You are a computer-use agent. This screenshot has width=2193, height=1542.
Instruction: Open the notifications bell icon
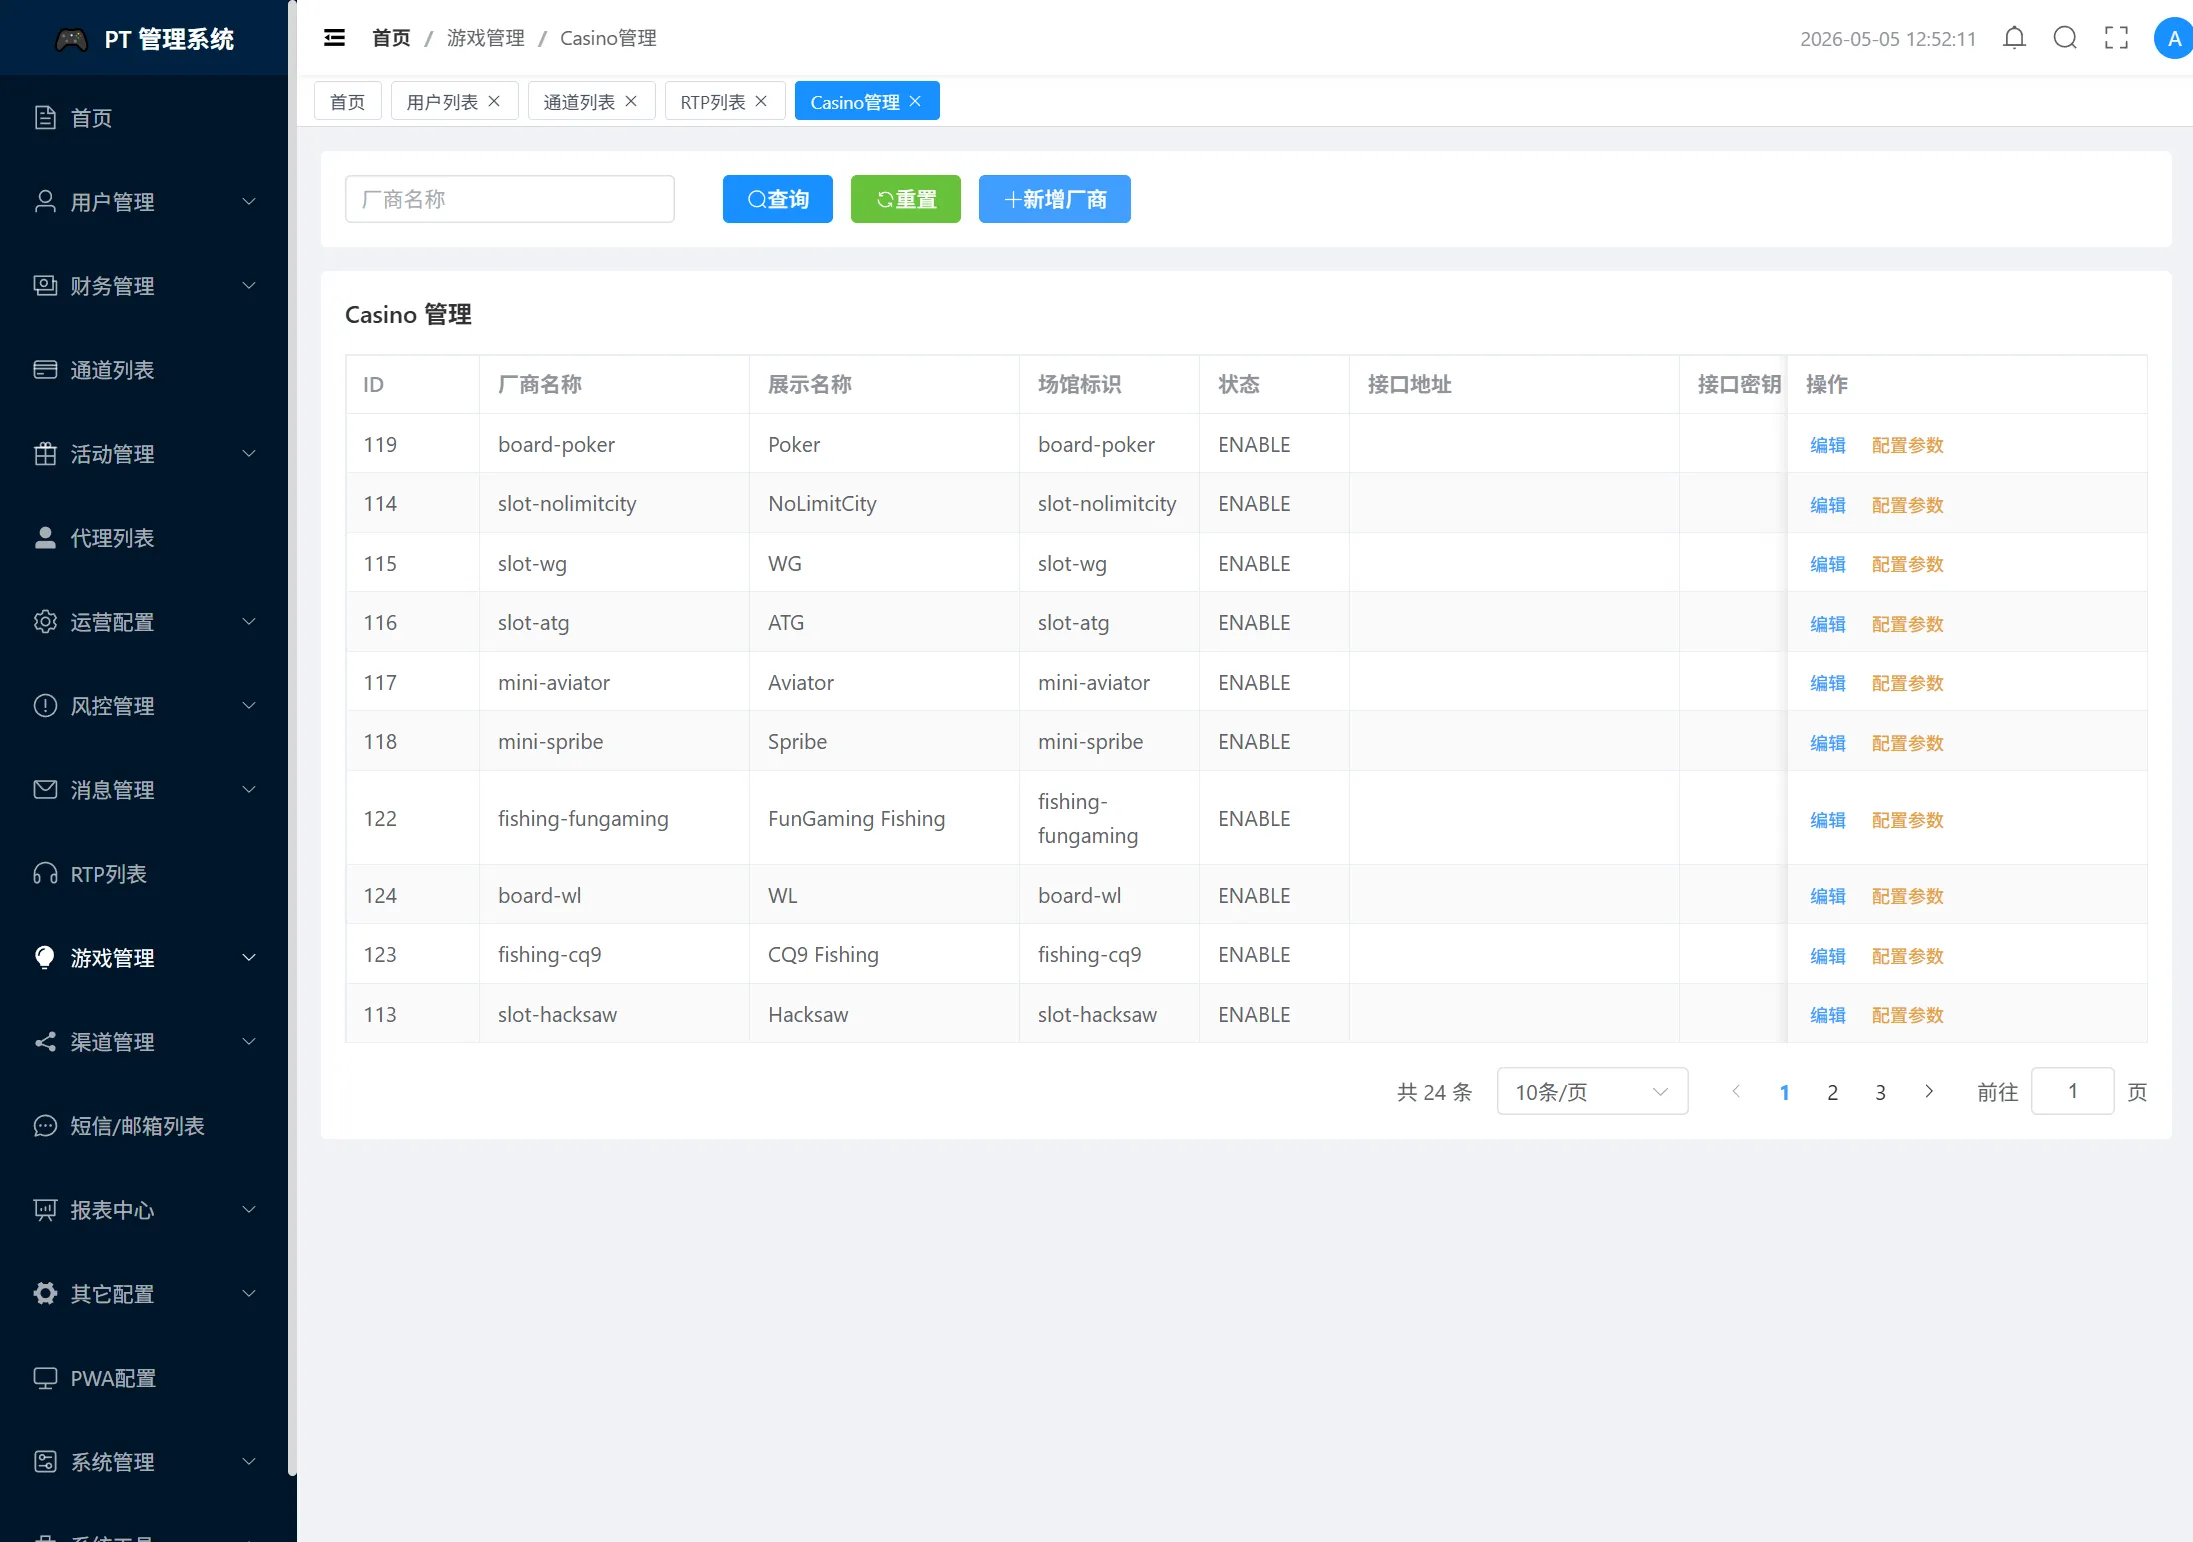pos(2014,38)
